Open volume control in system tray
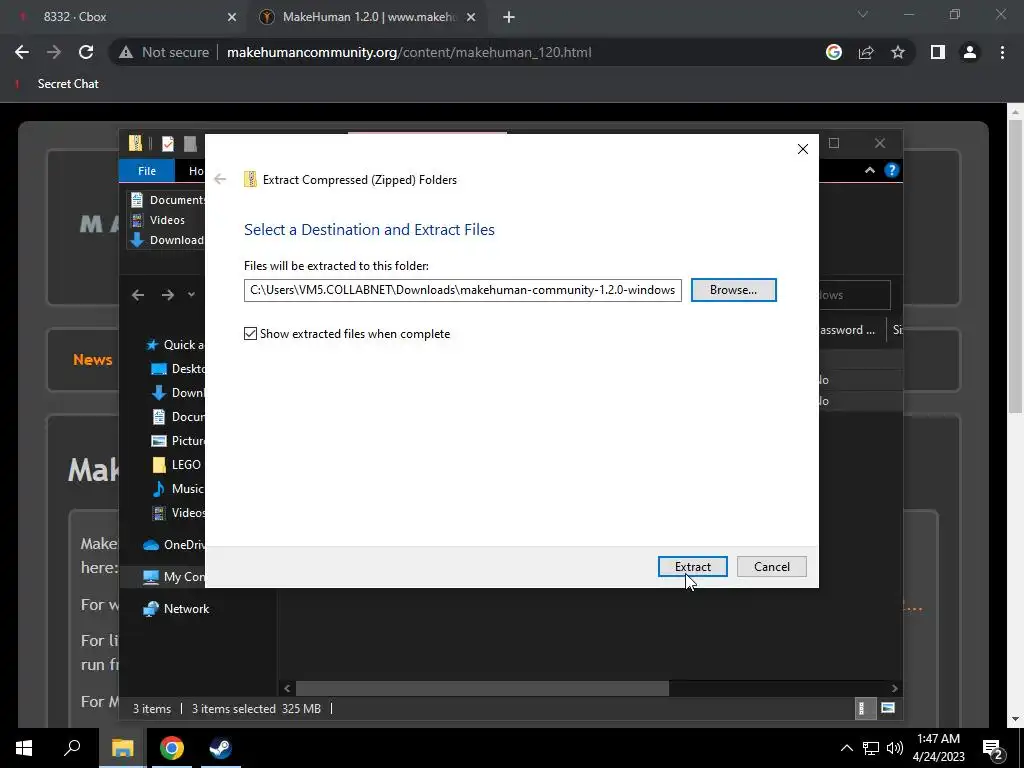The height and width of the screenshot is (768, 1024). click(895, 748)
